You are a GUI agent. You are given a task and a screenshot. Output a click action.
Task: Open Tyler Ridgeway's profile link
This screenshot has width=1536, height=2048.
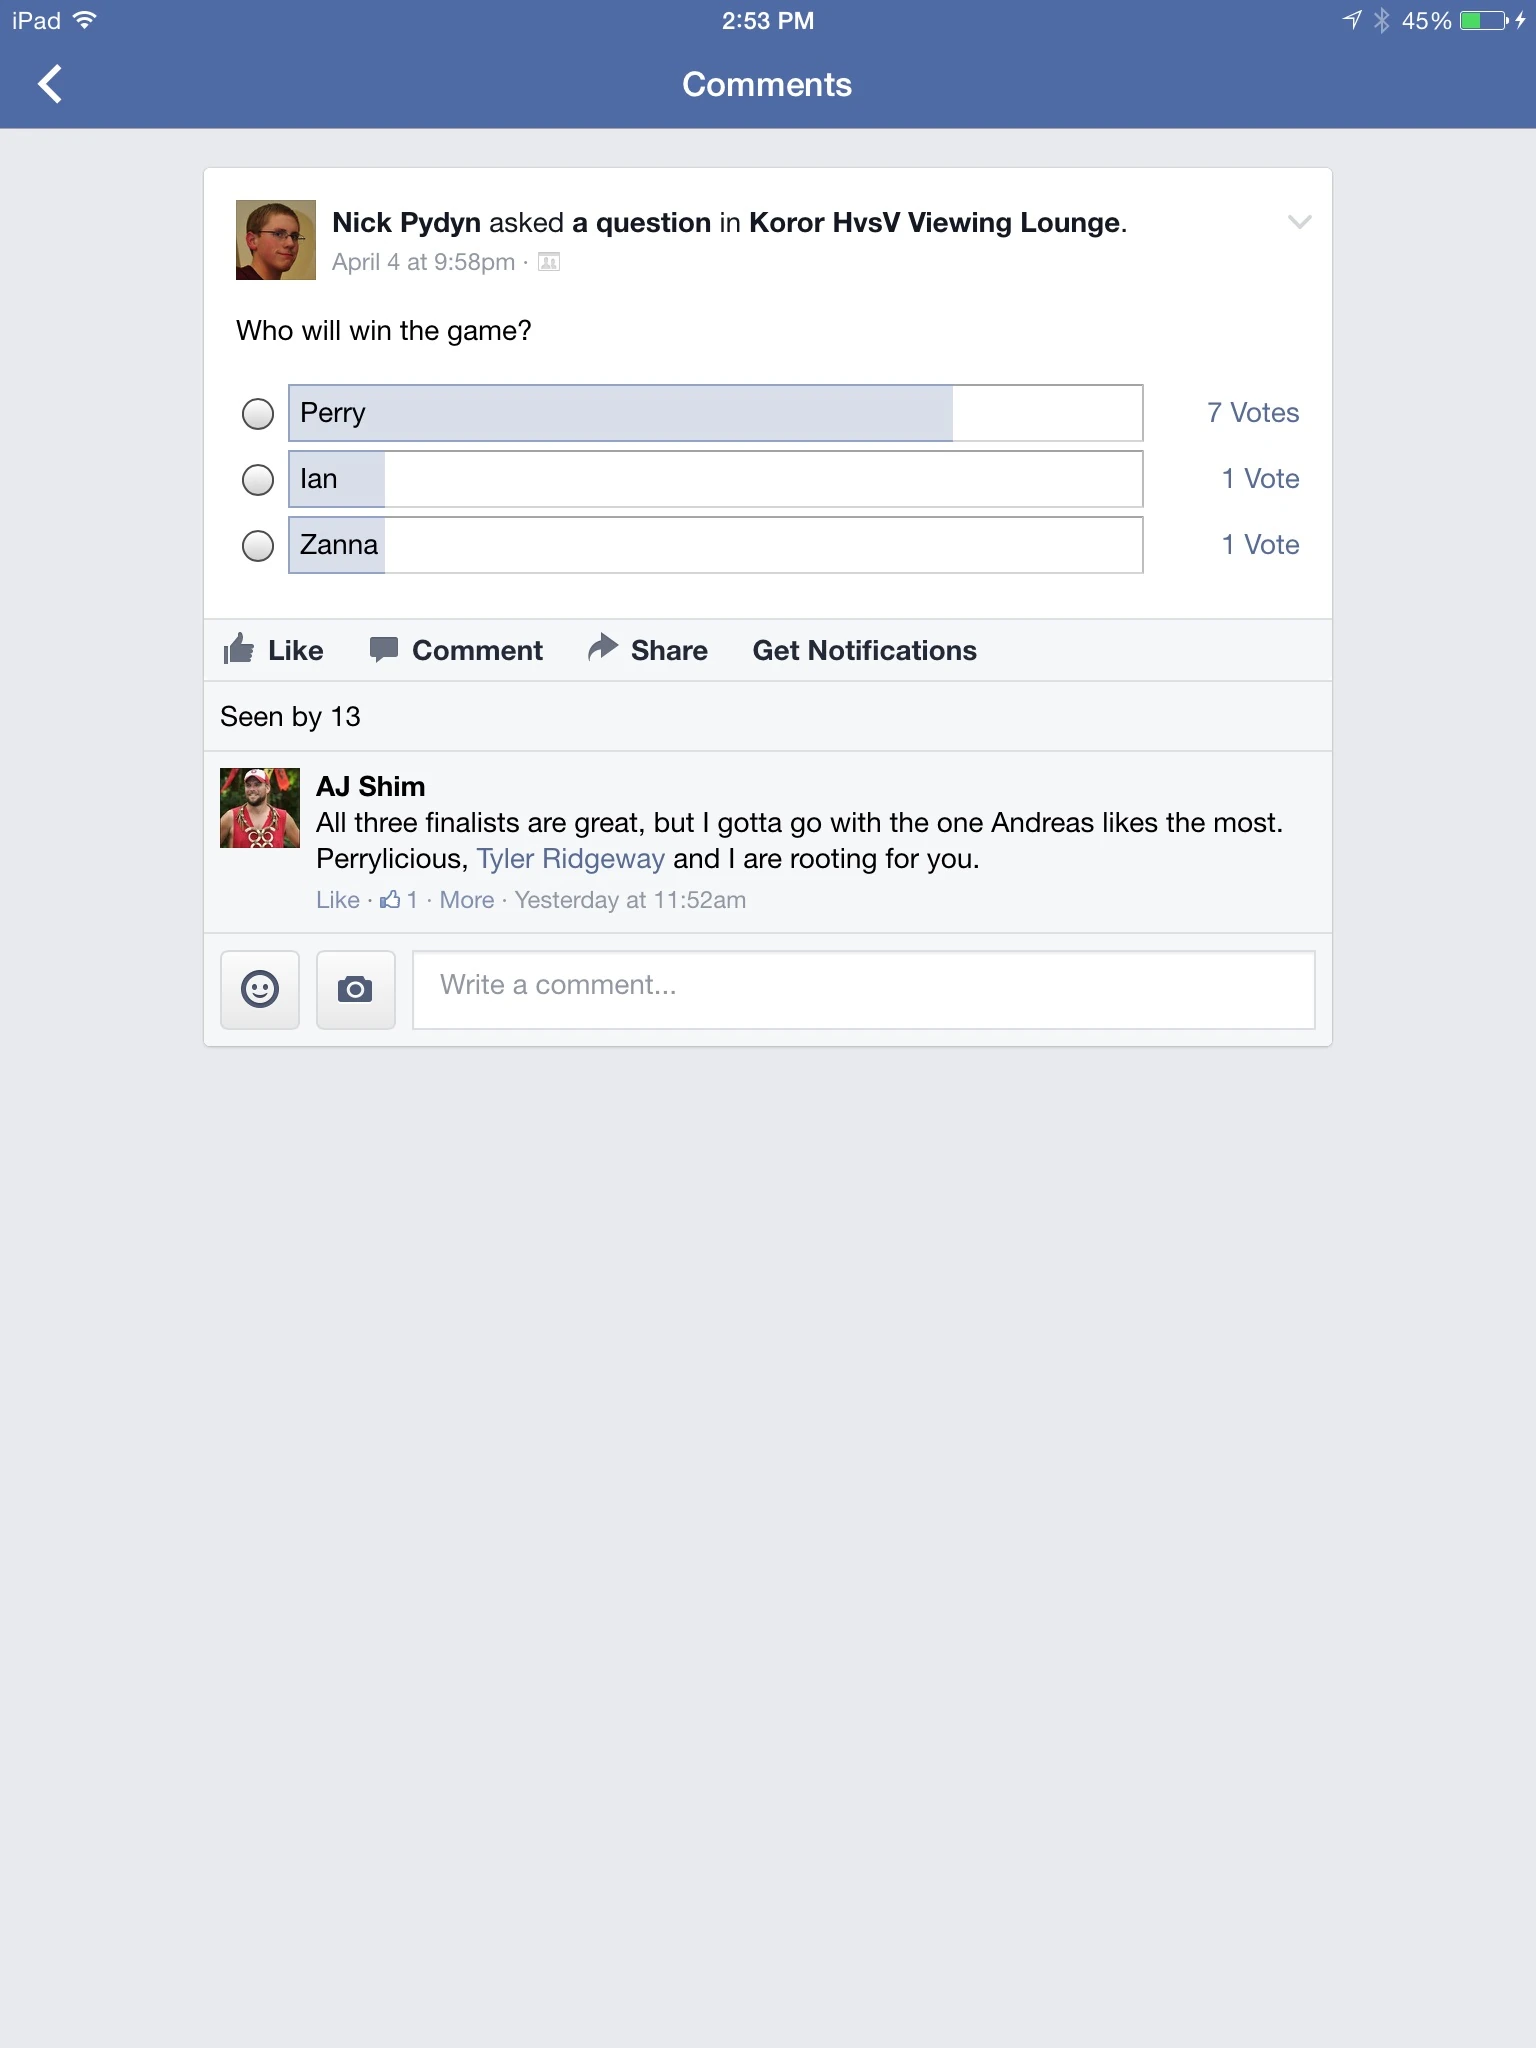[x=571, y=859]
